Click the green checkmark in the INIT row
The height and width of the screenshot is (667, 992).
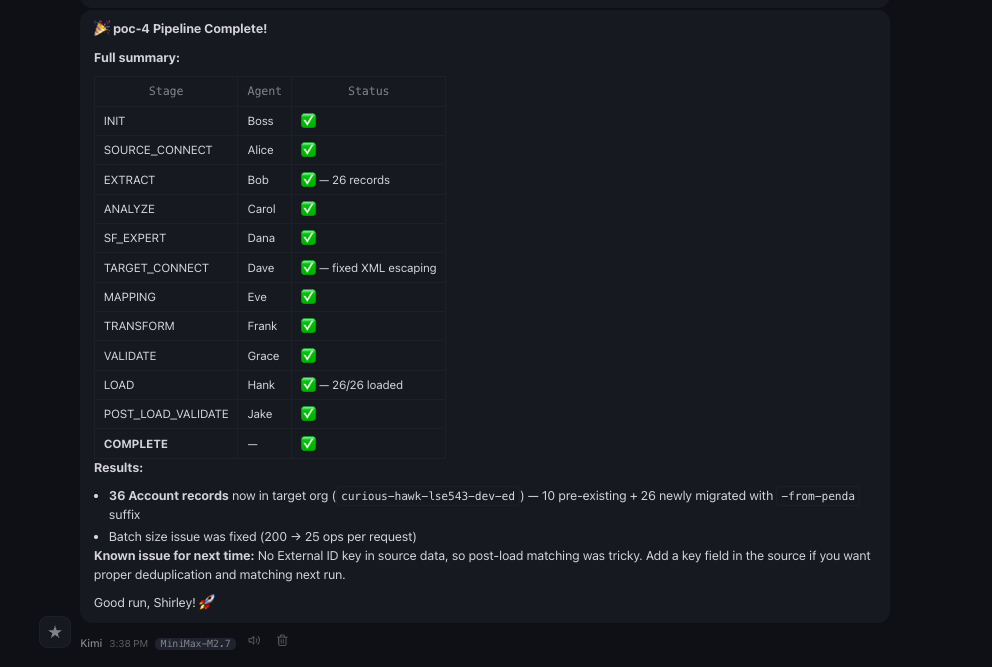(308, 121)
